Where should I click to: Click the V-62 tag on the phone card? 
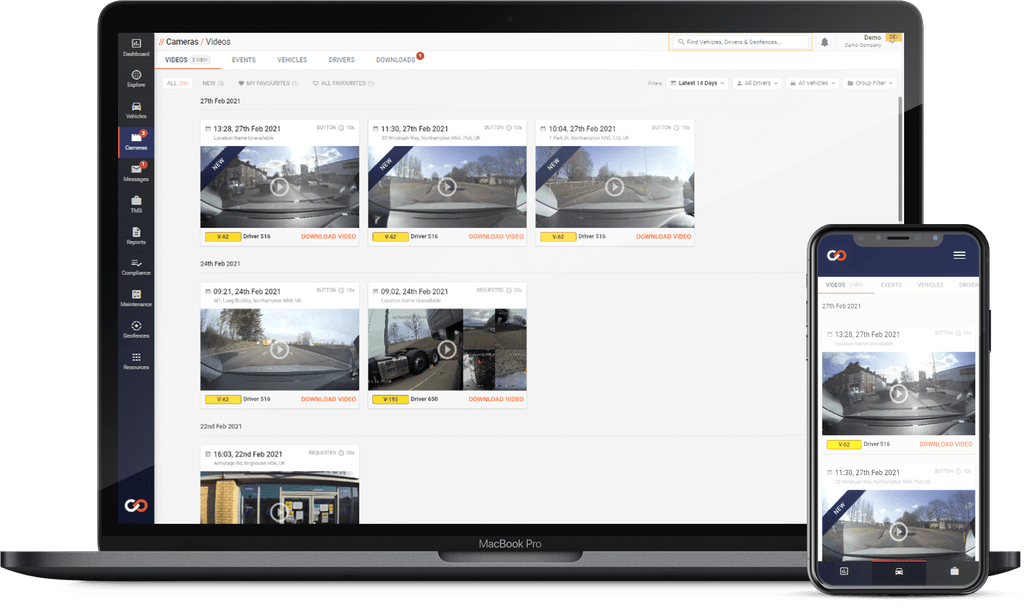pyautogui.click(x=844, y=444)
